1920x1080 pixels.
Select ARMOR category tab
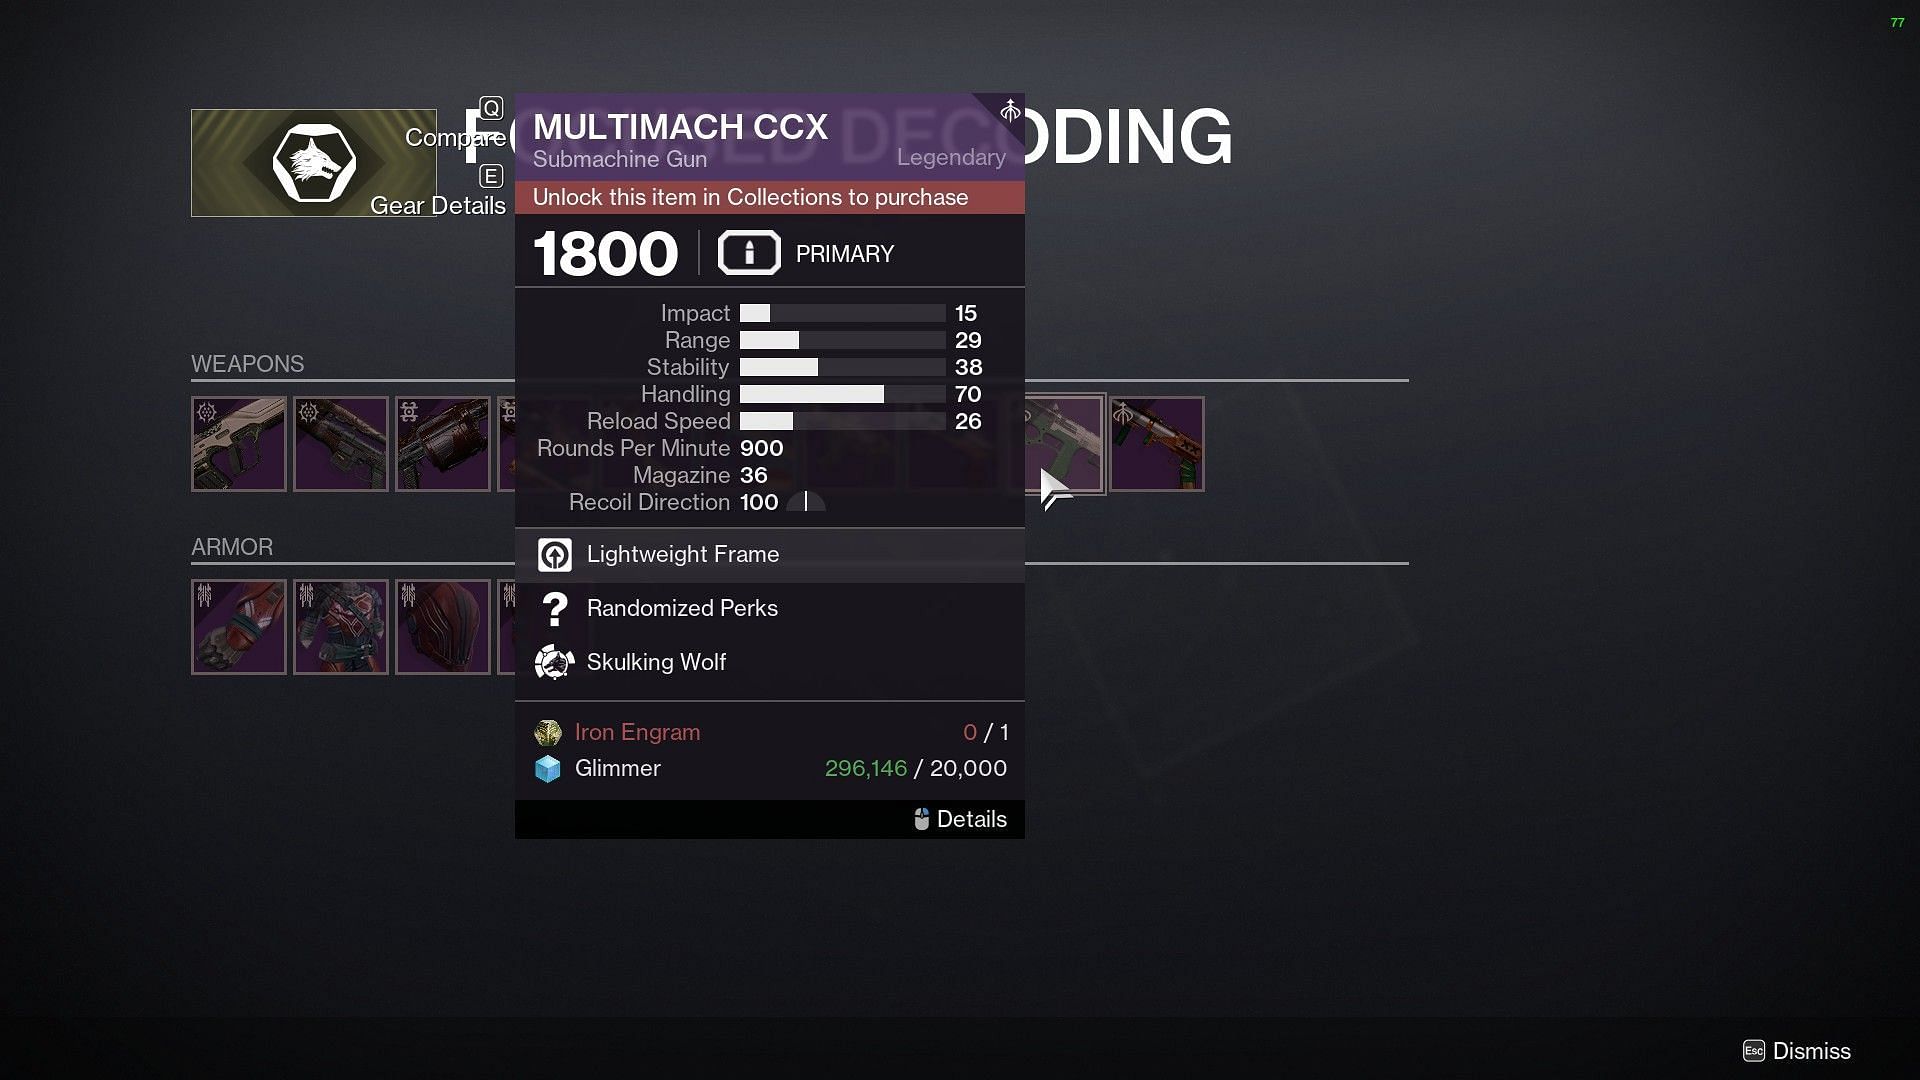231,546
